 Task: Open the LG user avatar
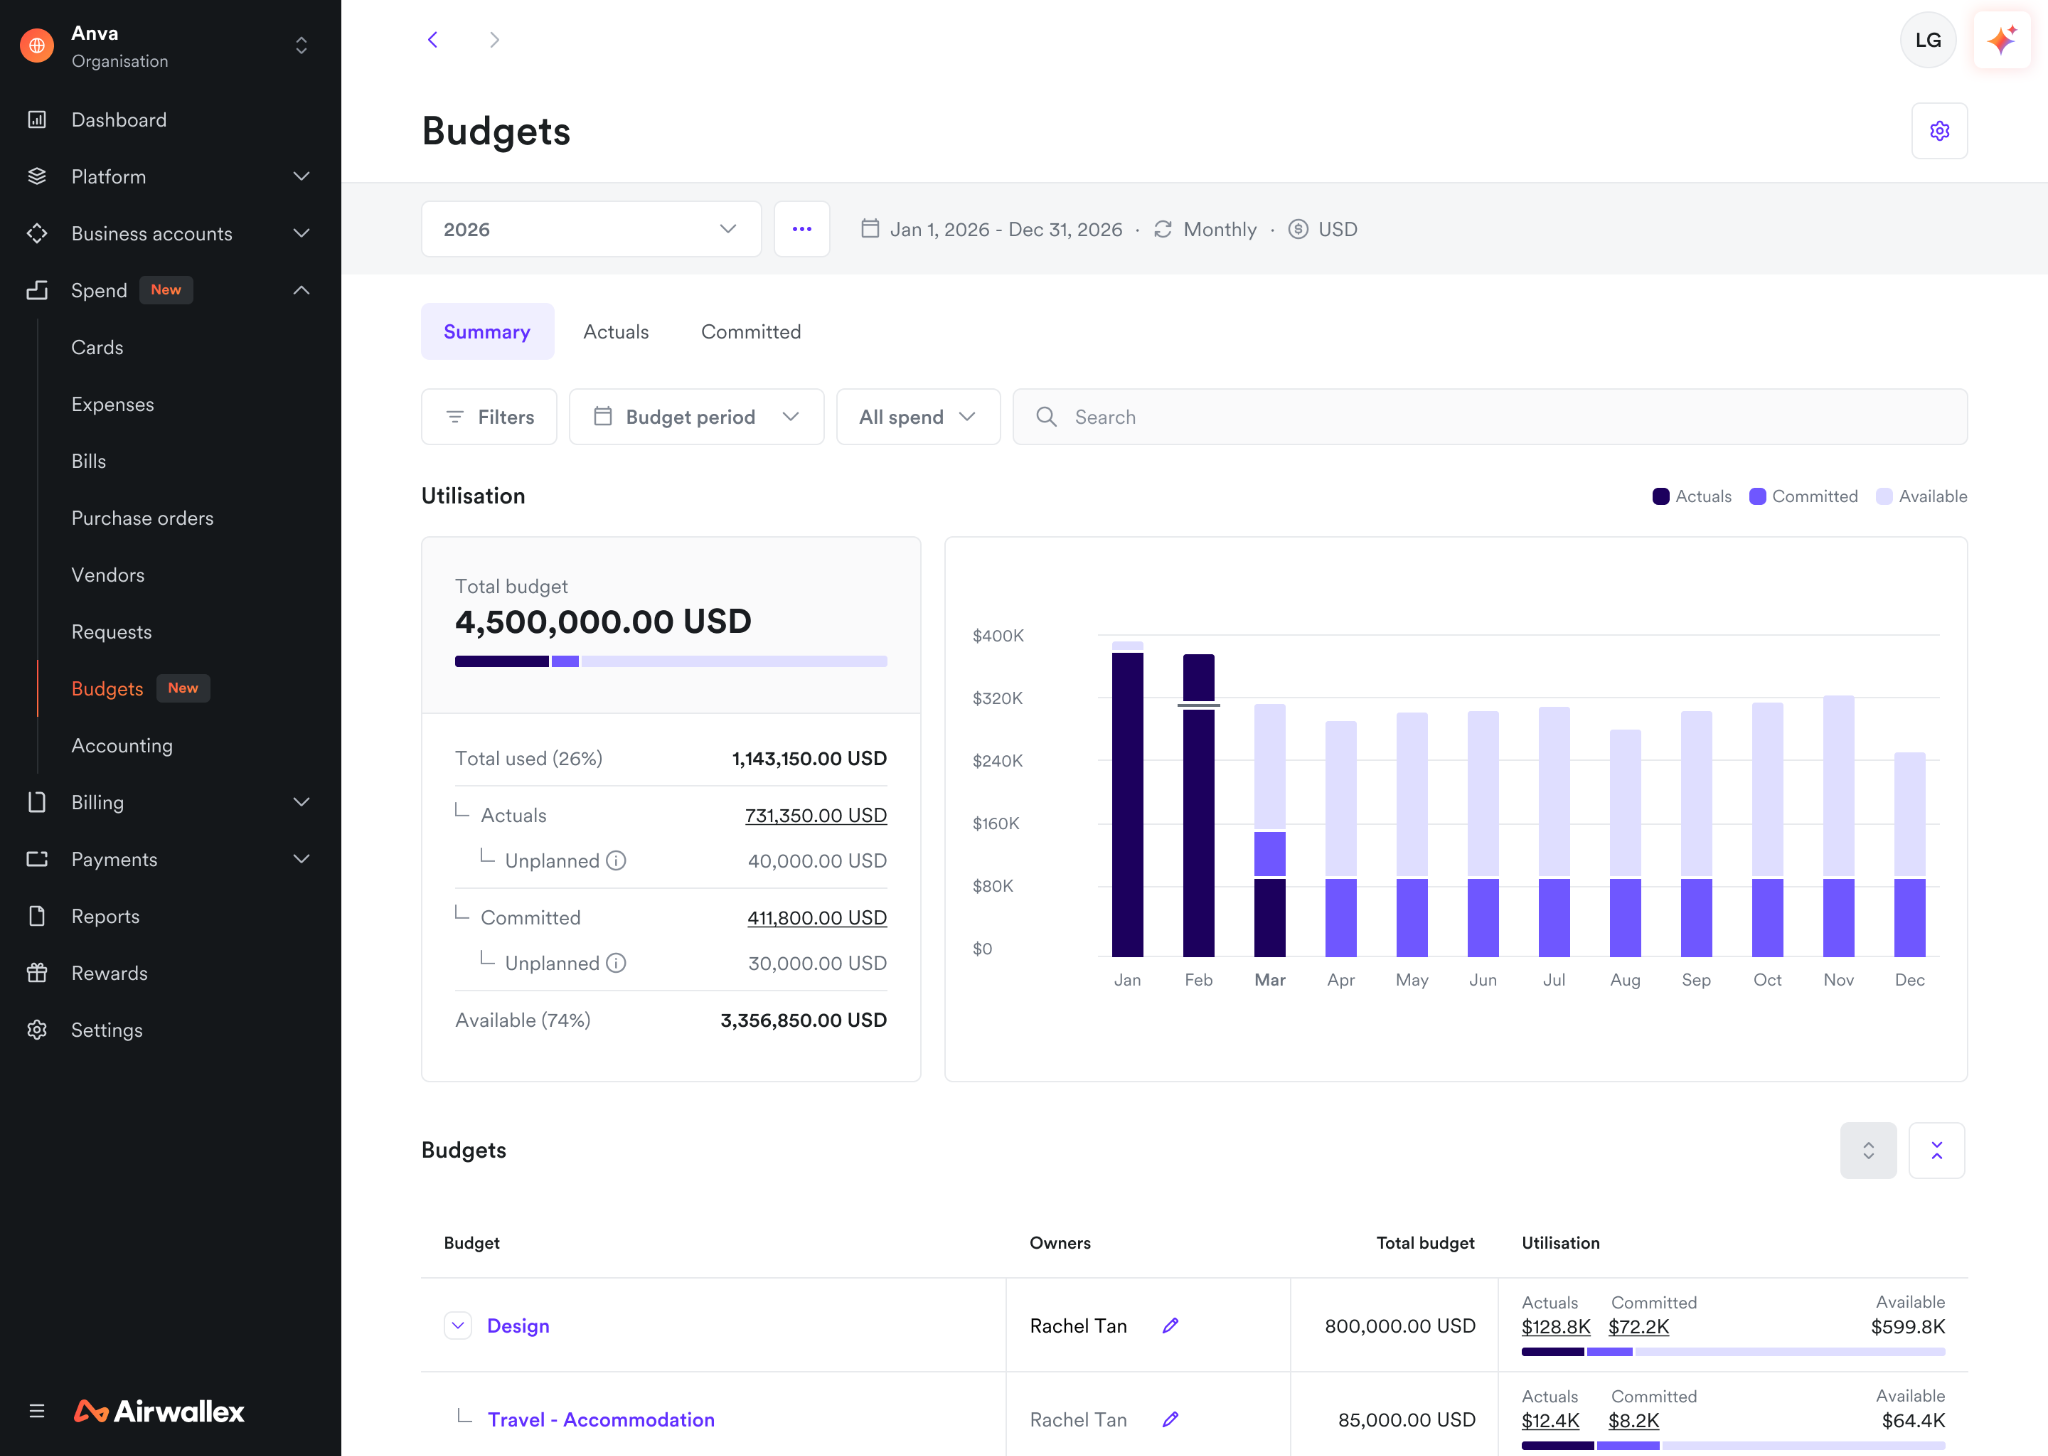coord(1928,40)
